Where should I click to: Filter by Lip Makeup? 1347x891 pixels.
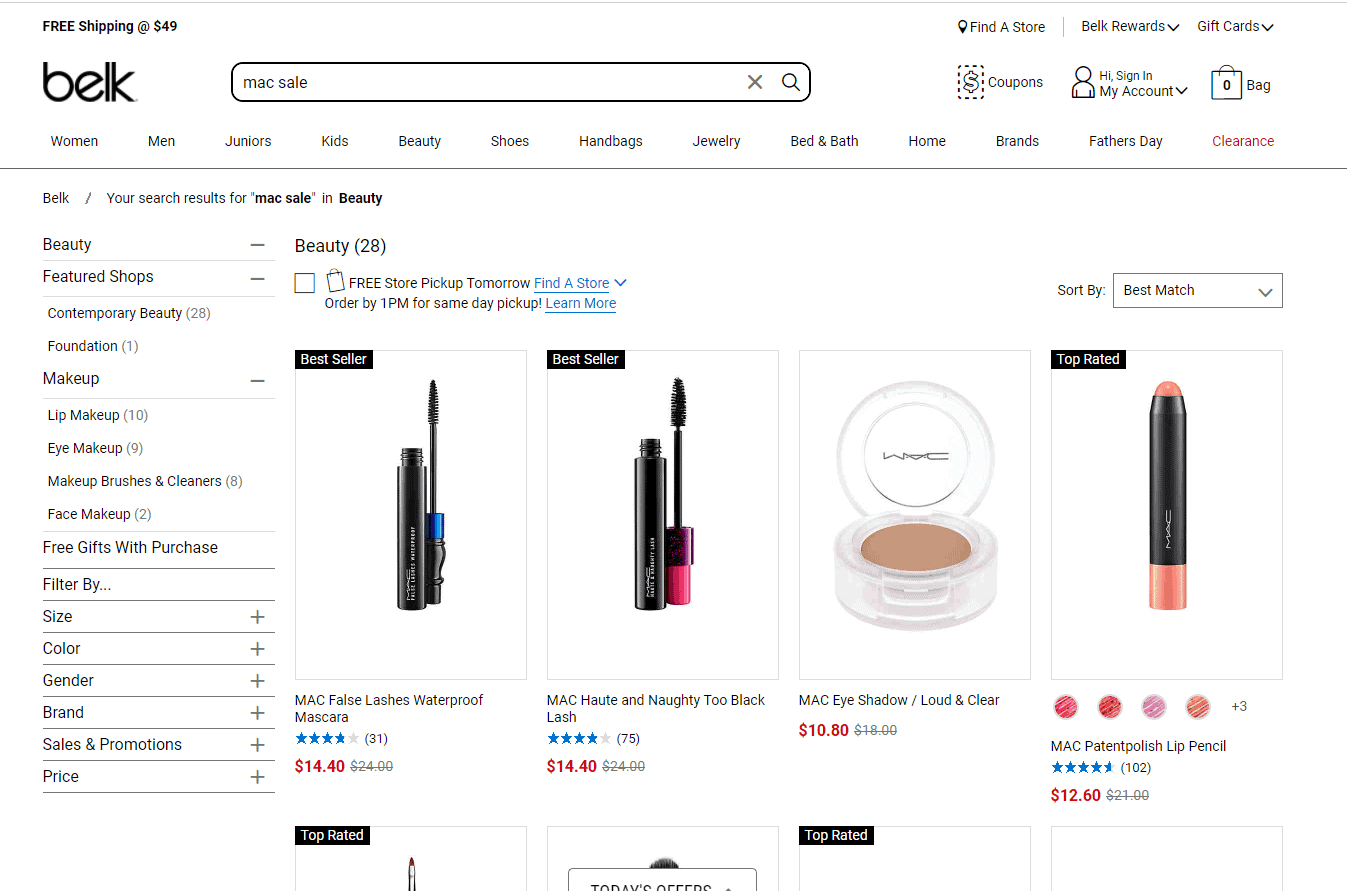point(98,415)
